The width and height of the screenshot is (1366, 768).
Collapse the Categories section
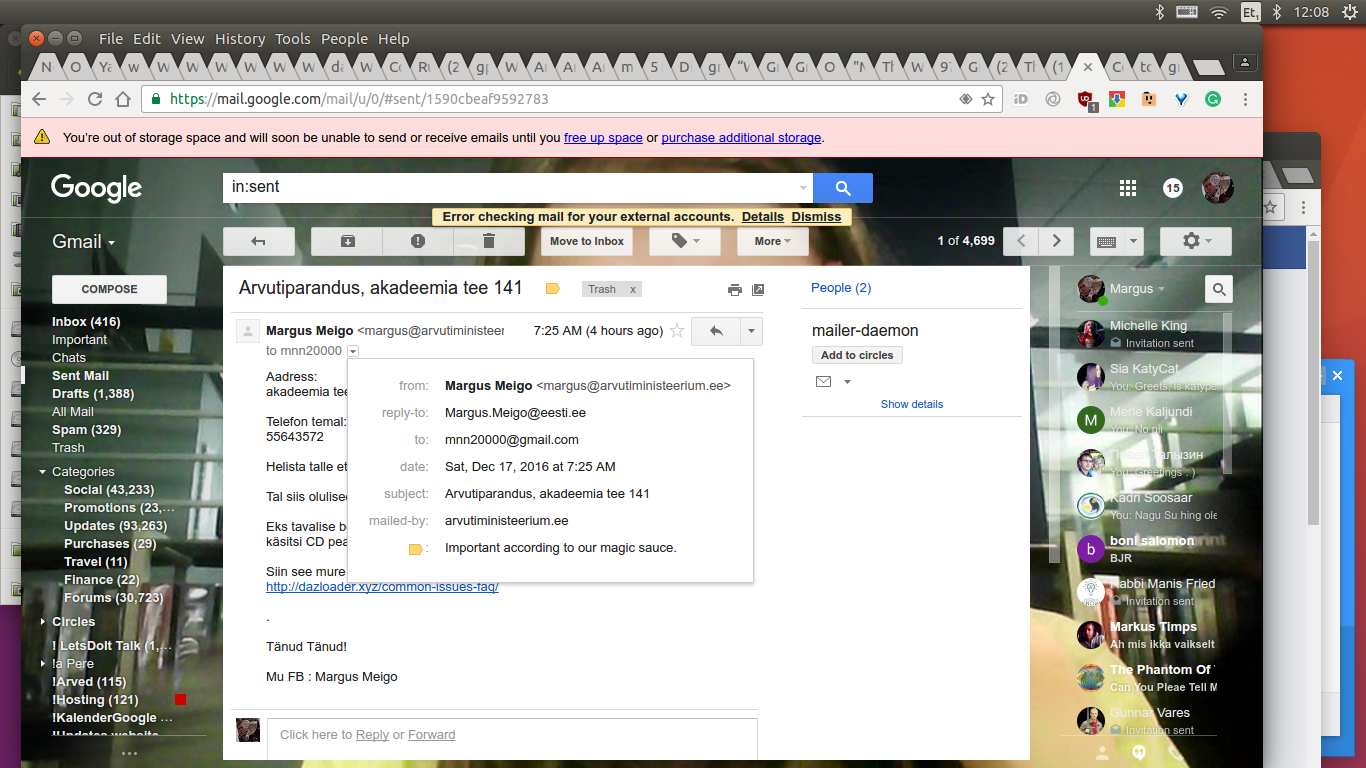click(x=43, y=472)
